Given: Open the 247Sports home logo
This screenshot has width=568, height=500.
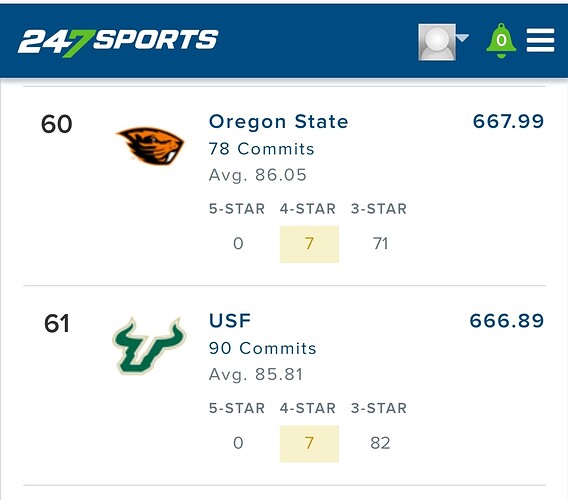Looking at the screenshot, I should [118, 42].
